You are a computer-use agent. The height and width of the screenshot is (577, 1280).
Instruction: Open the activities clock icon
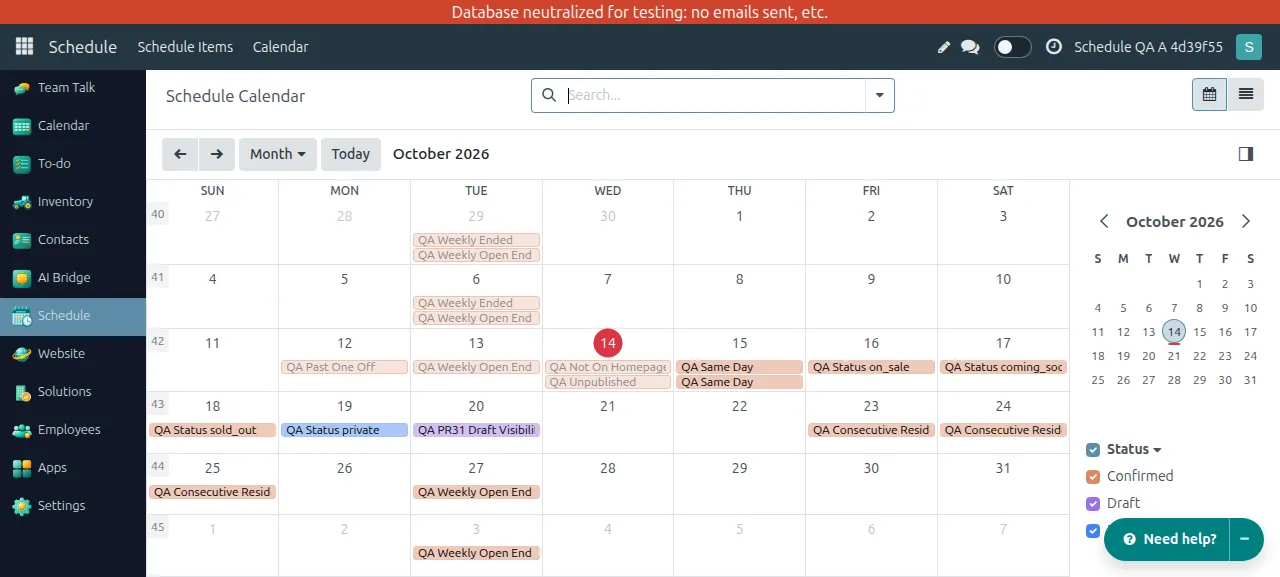(x=1053, y=47)
